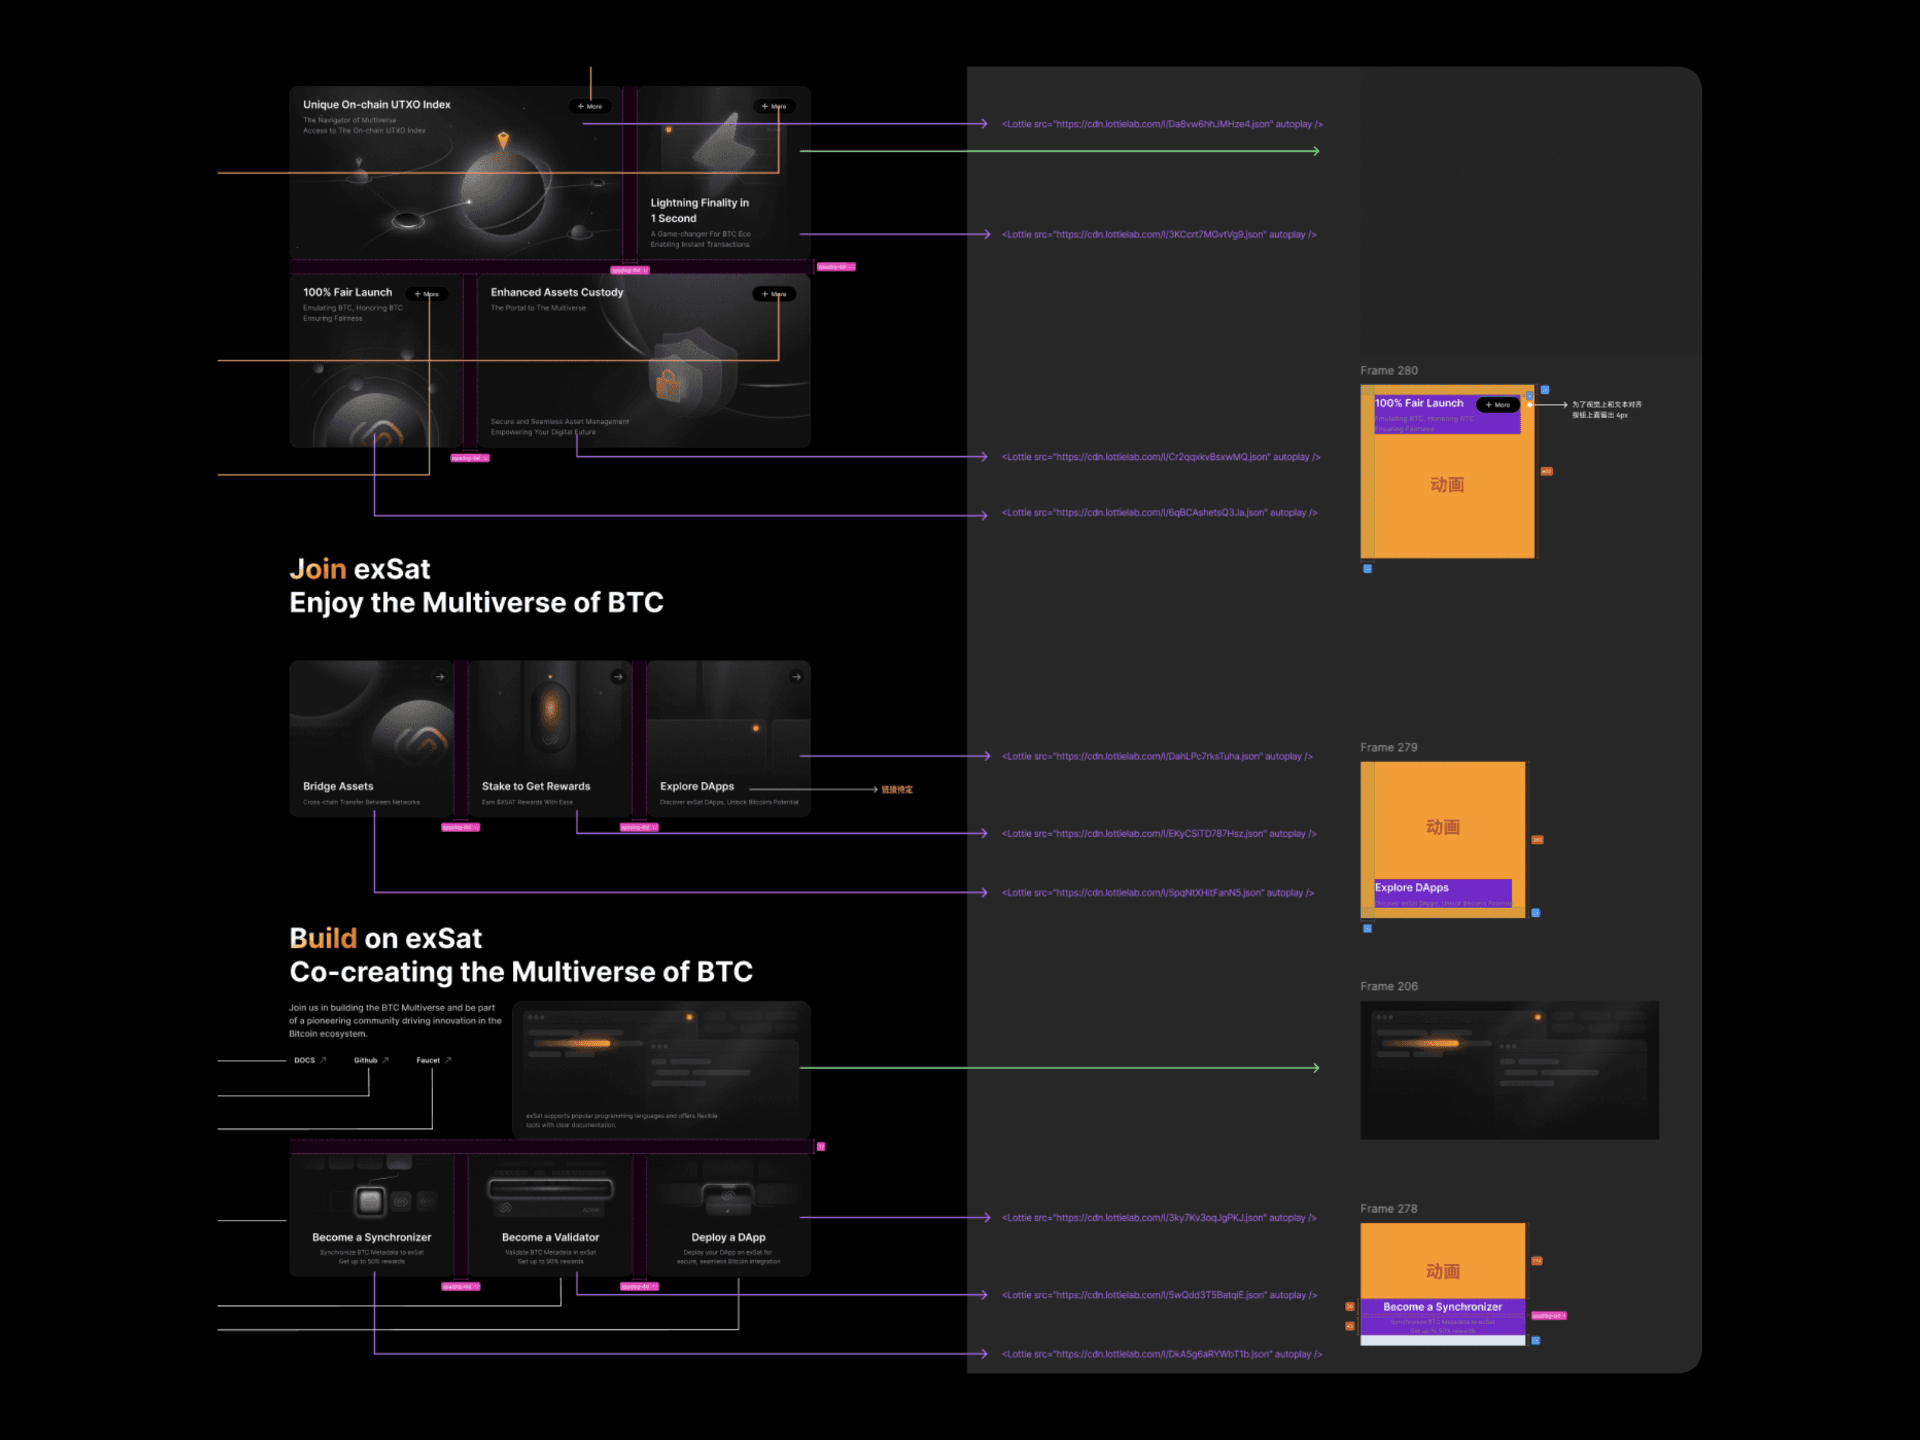Click More button on Enhanced Assets Custody card
Image resolution: width=1920 pixels, height=1440 pixels.
tap(774, 294)
